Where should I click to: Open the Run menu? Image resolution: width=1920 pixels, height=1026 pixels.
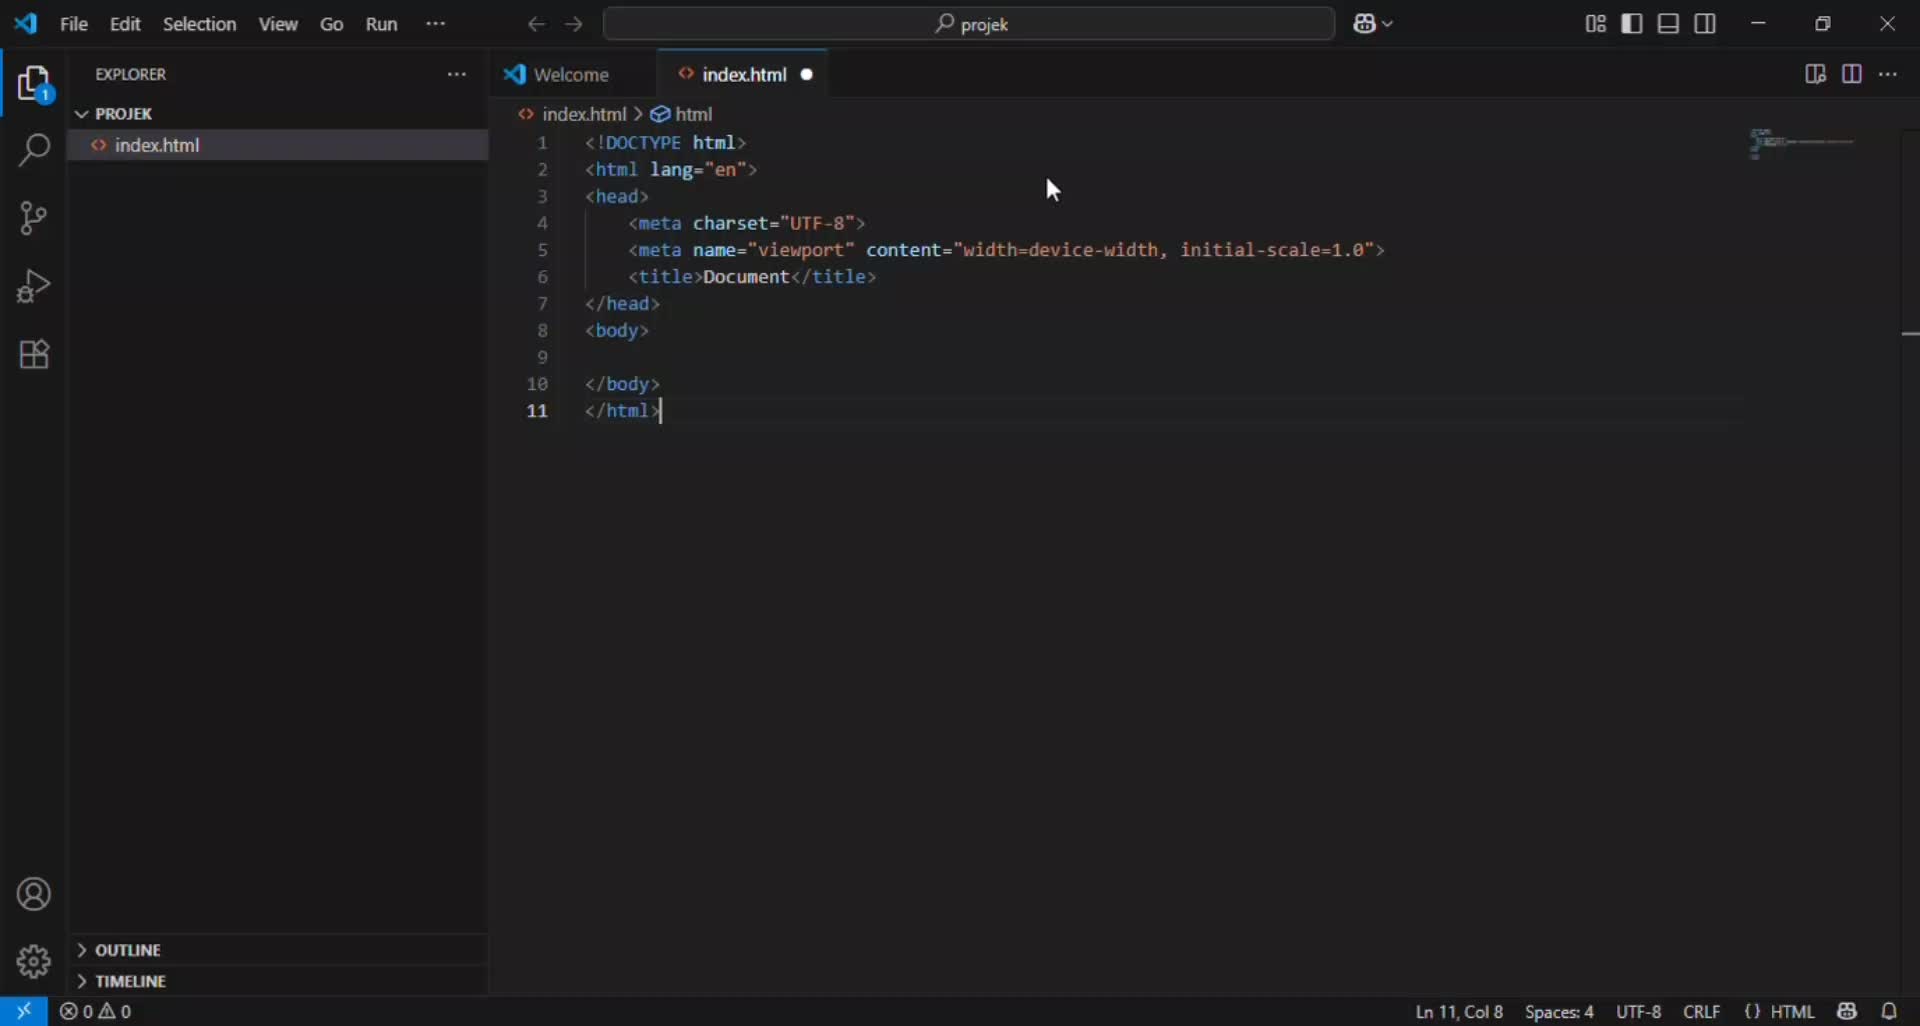click(x=382, y=24)
